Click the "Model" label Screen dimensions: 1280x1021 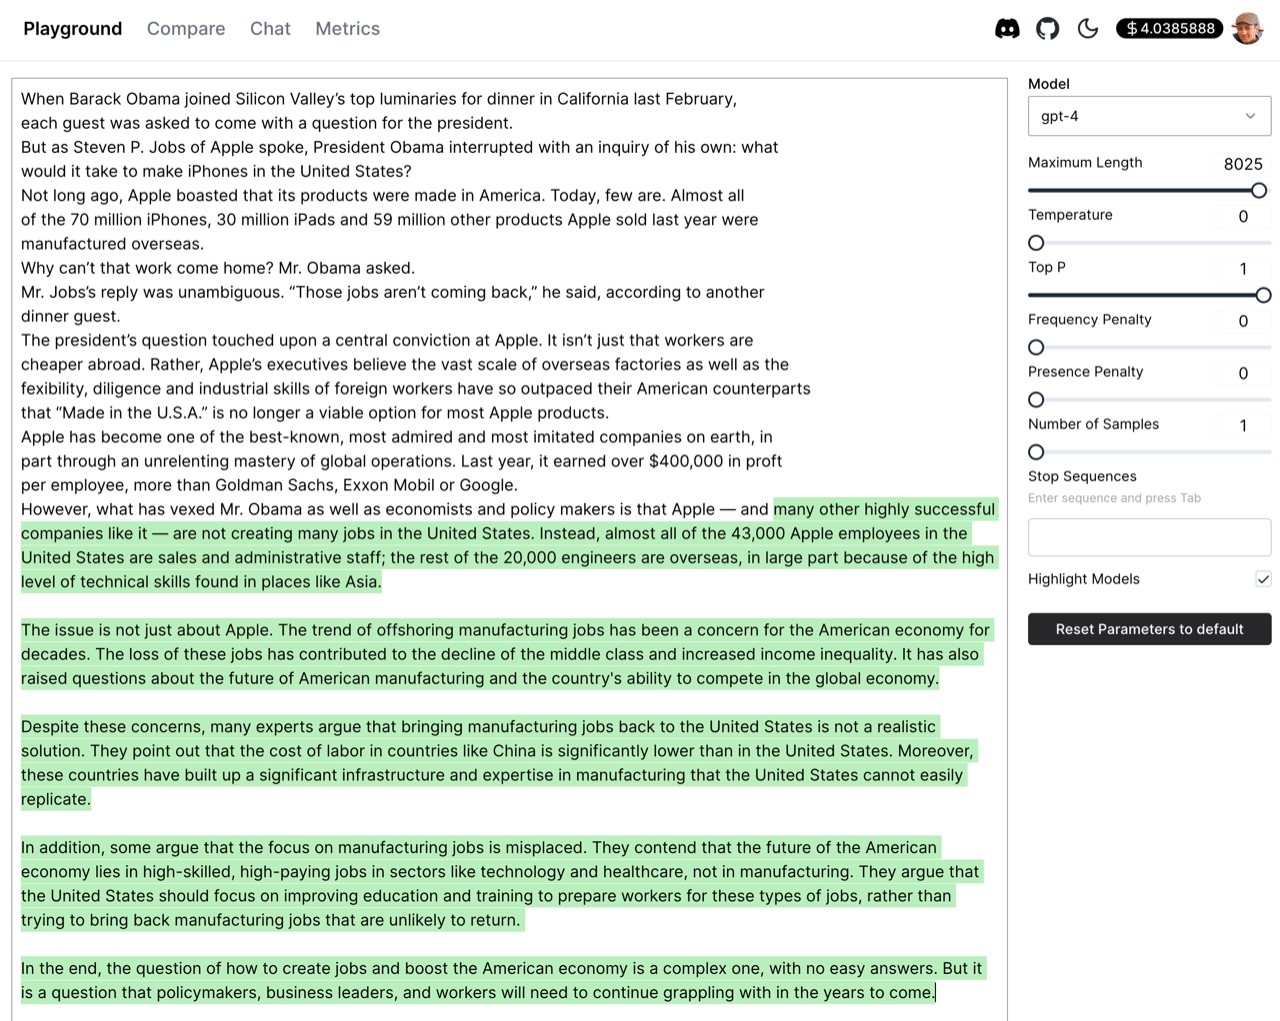[x=1048, y=84]
